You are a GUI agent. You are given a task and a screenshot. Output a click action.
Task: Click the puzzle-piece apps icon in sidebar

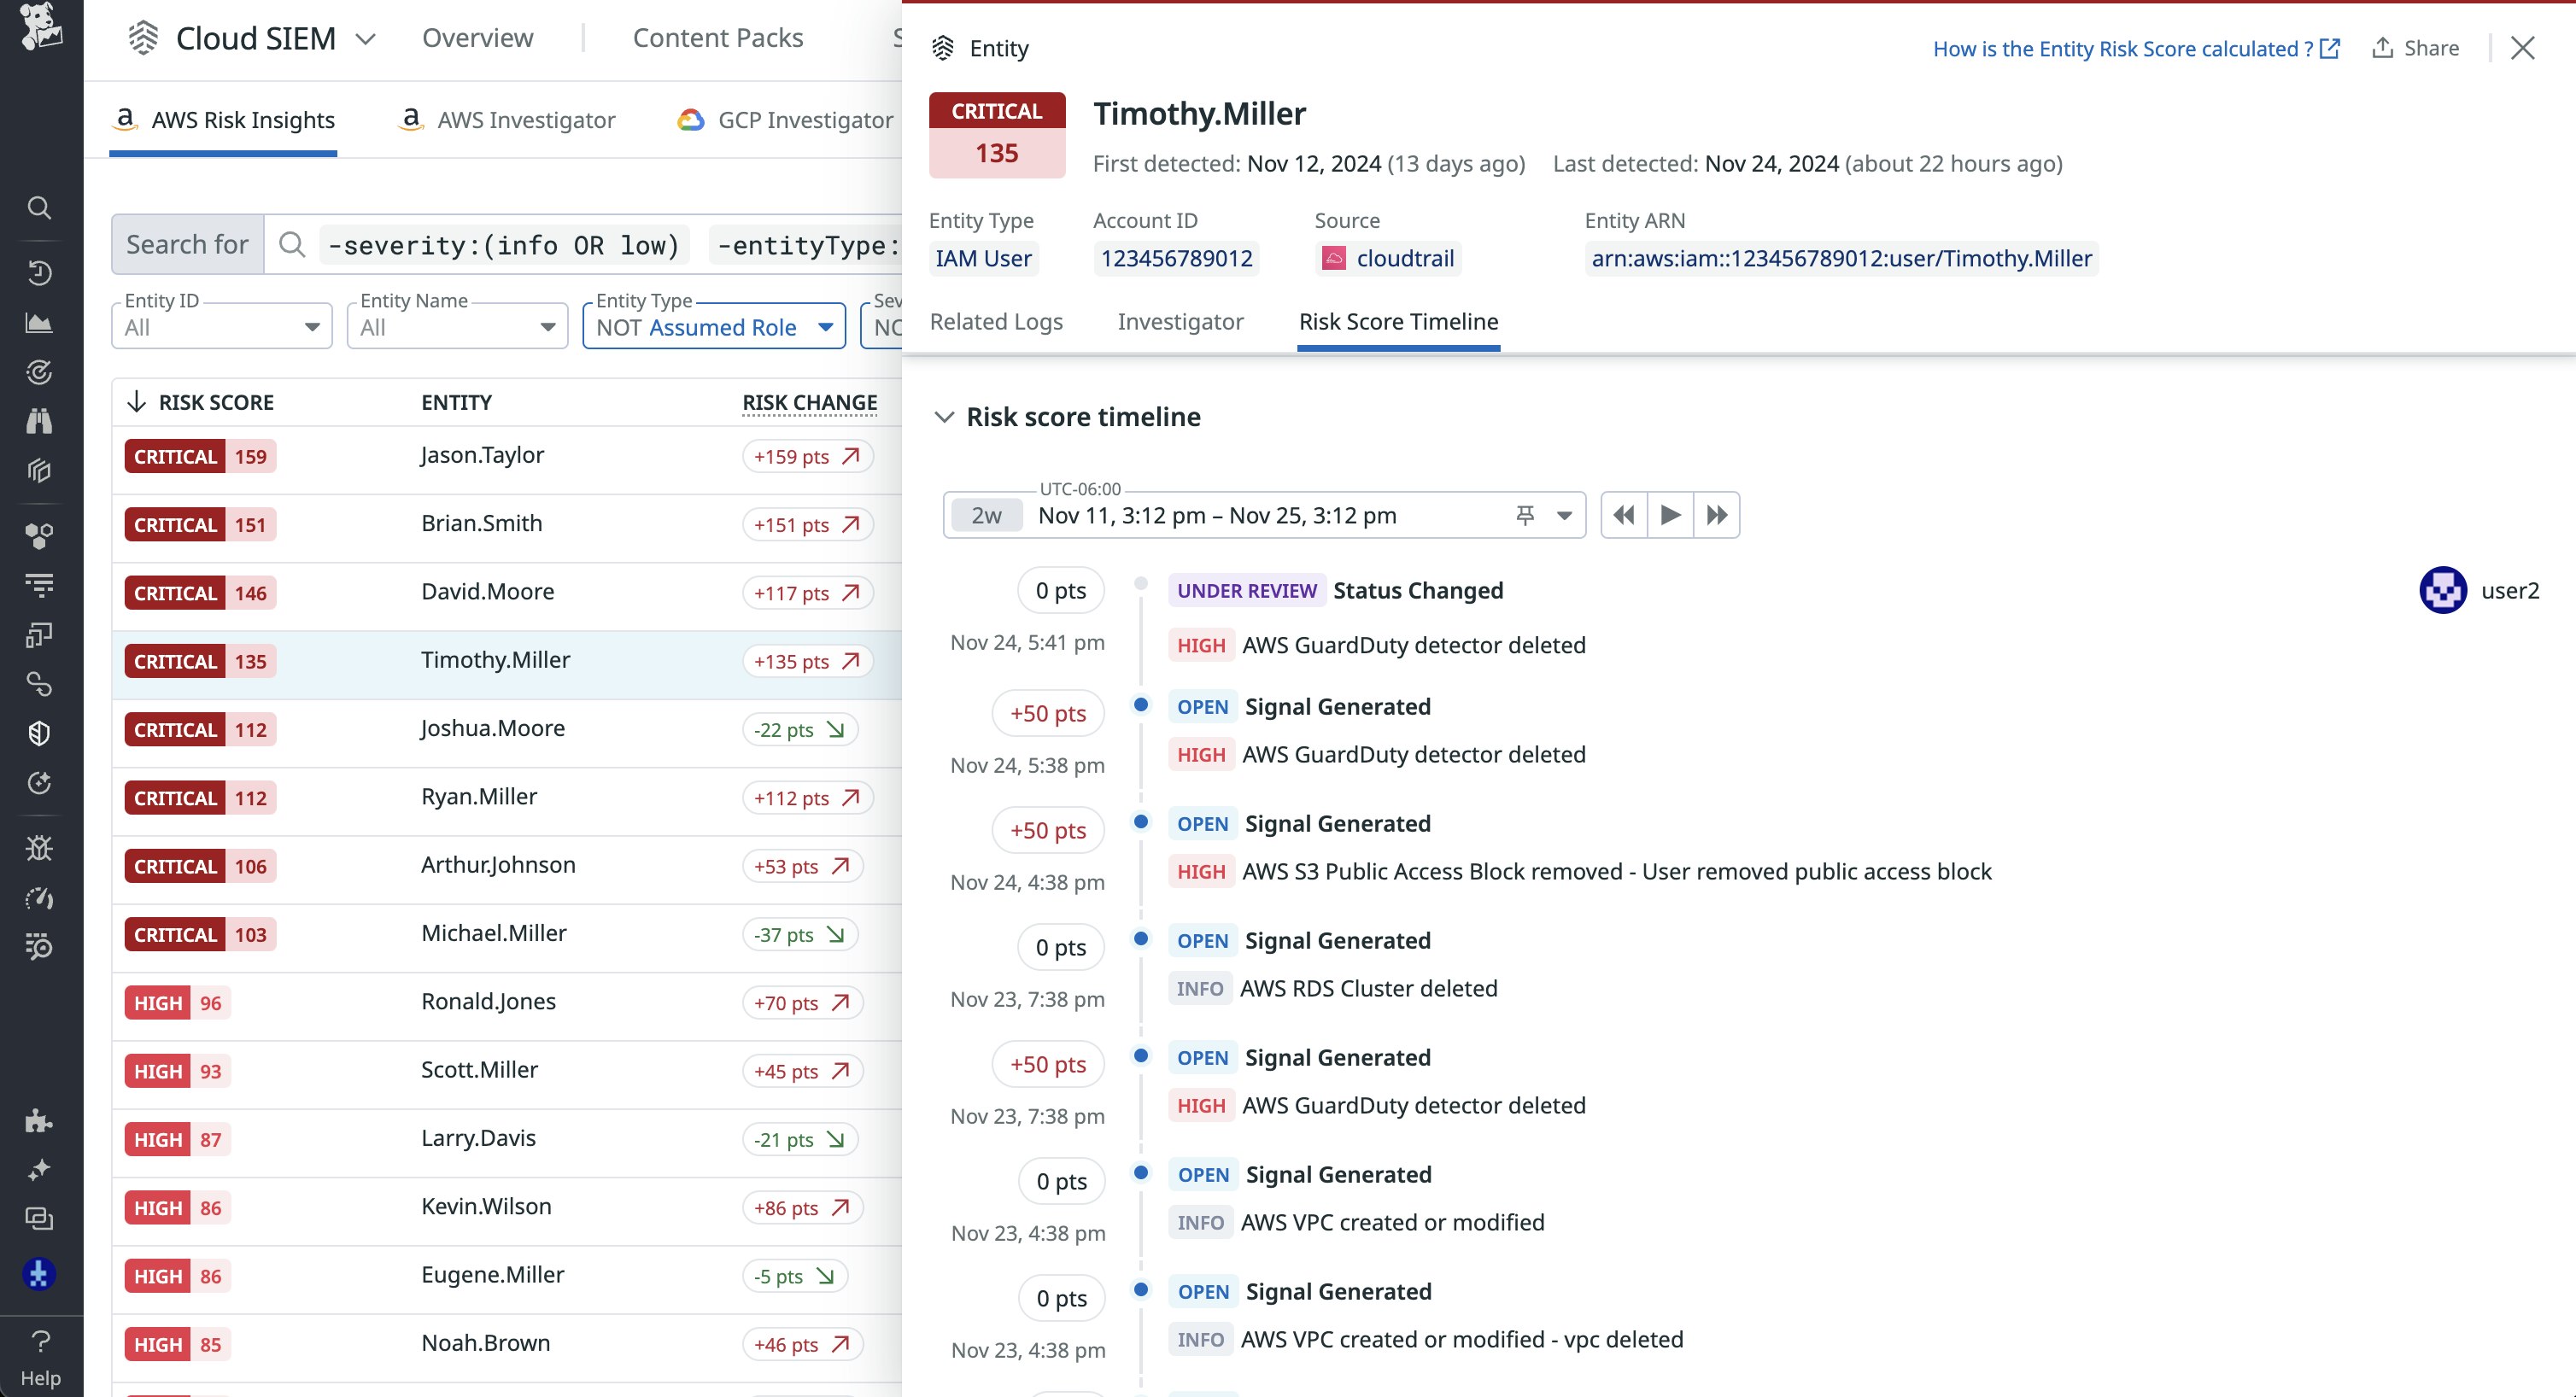[40, 1121]
